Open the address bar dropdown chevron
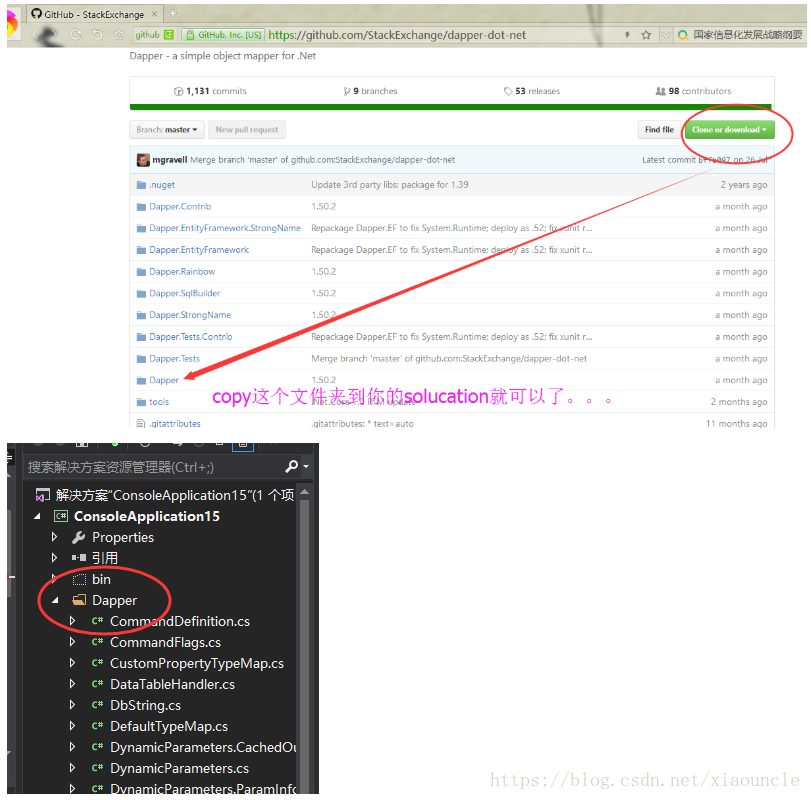Viewport: 811px width, 800px height. point(666,35)
